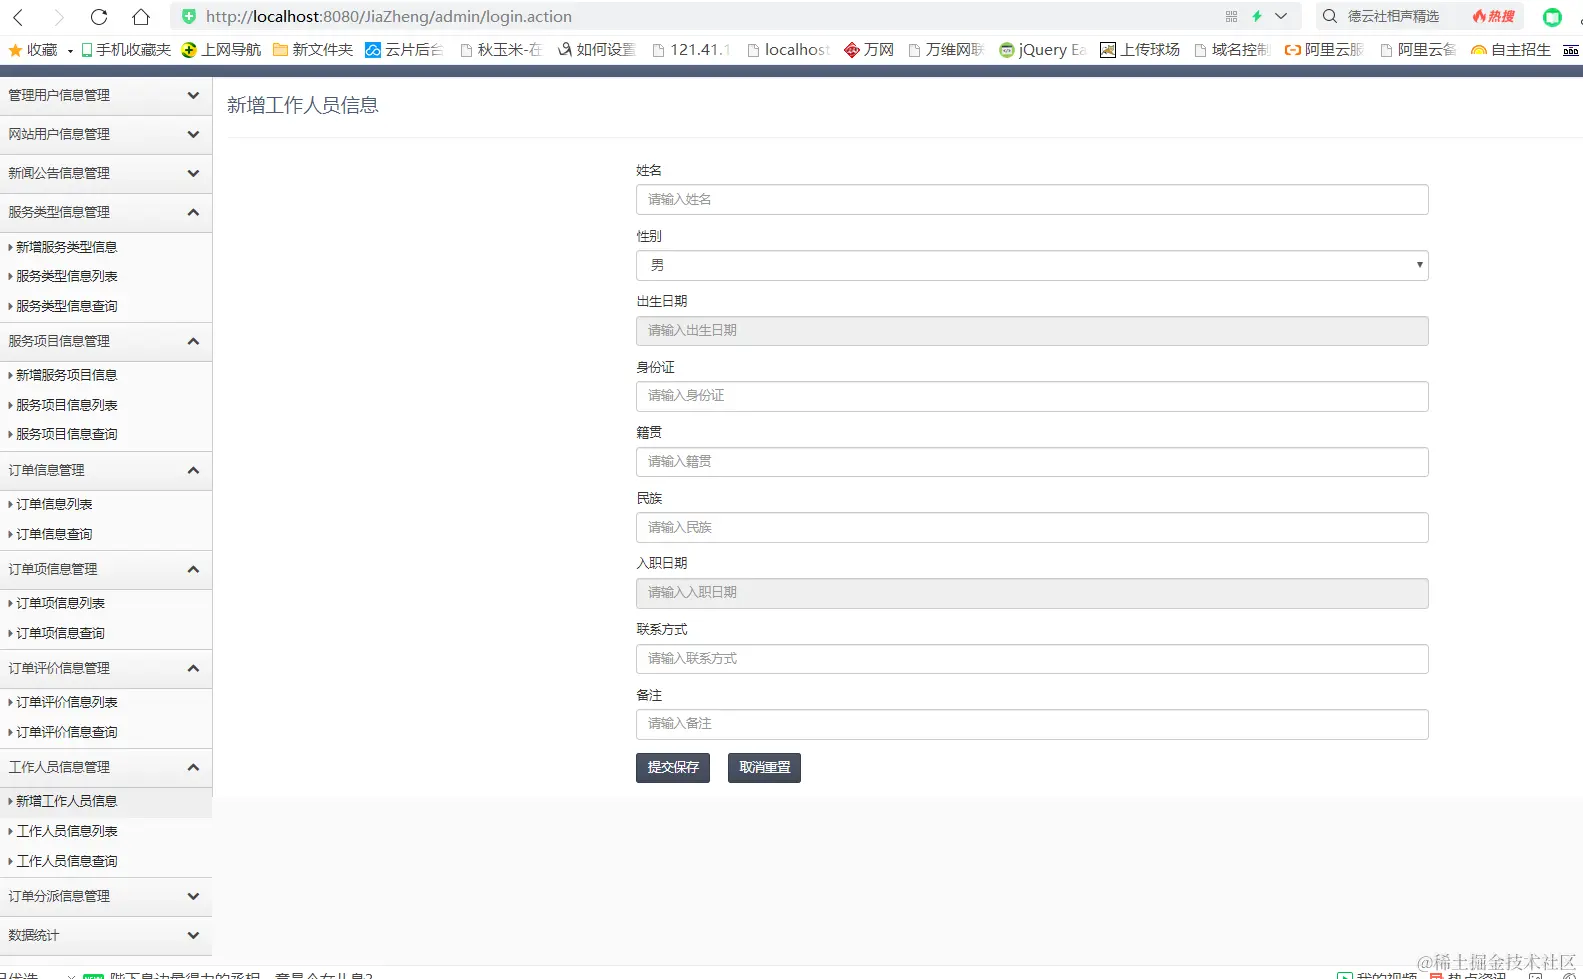Open 上网导航 bookmark

click(x=221, y=50)
